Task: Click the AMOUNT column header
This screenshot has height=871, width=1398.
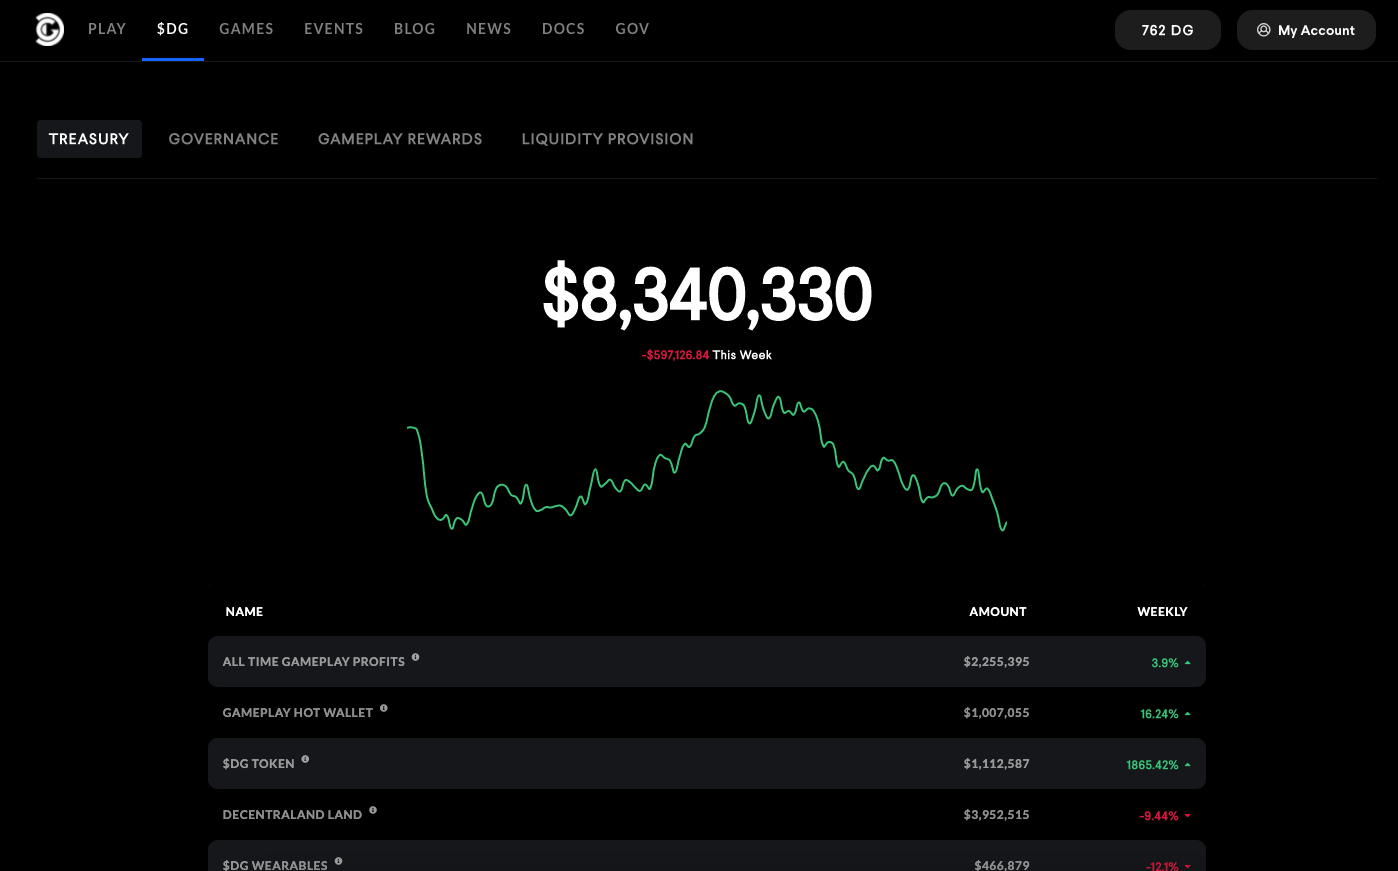Action: pyautogui.click(x=998, y=612)
